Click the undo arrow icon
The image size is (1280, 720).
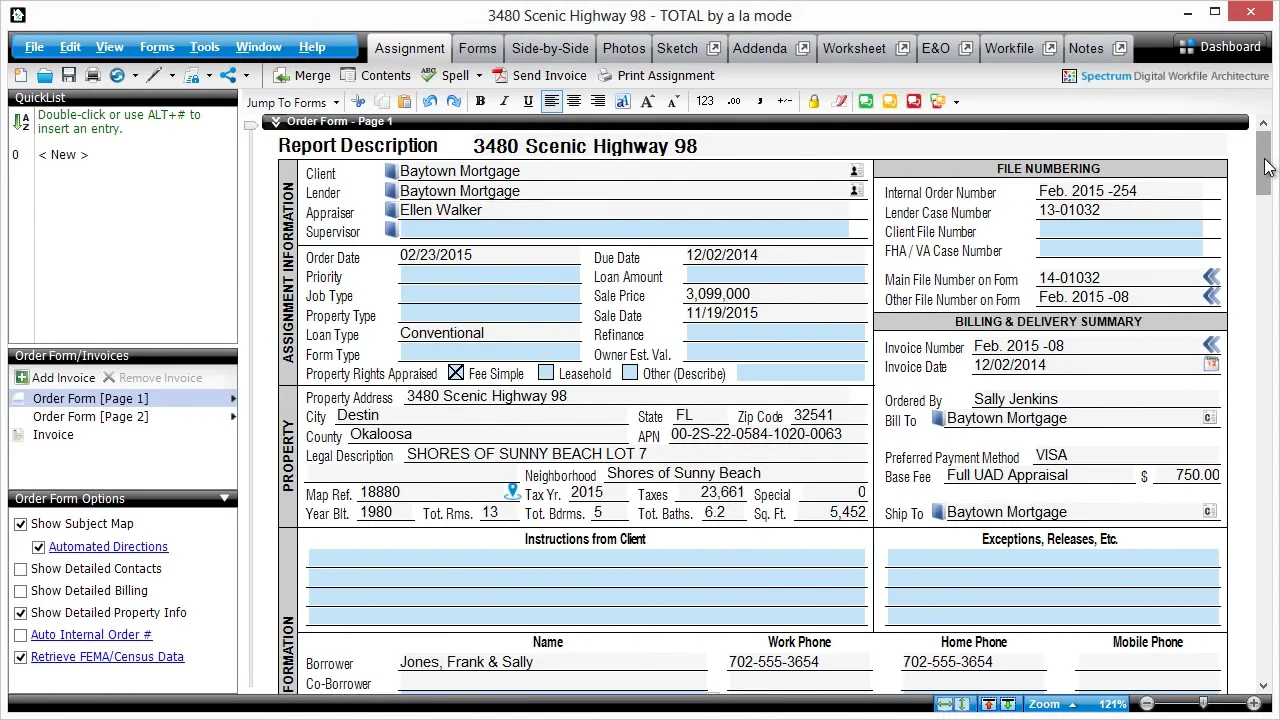pyautogui.click(x=430, y=101)
